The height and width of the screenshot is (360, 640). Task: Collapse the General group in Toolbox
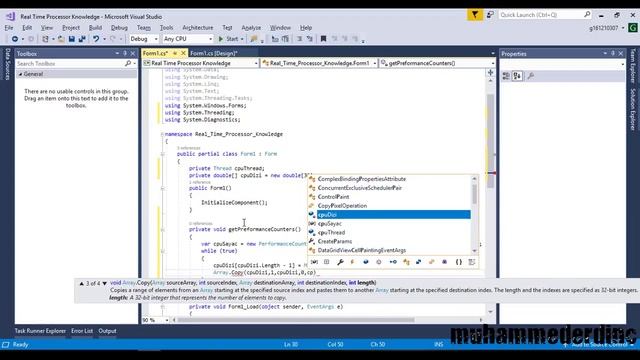pos(20,74)
